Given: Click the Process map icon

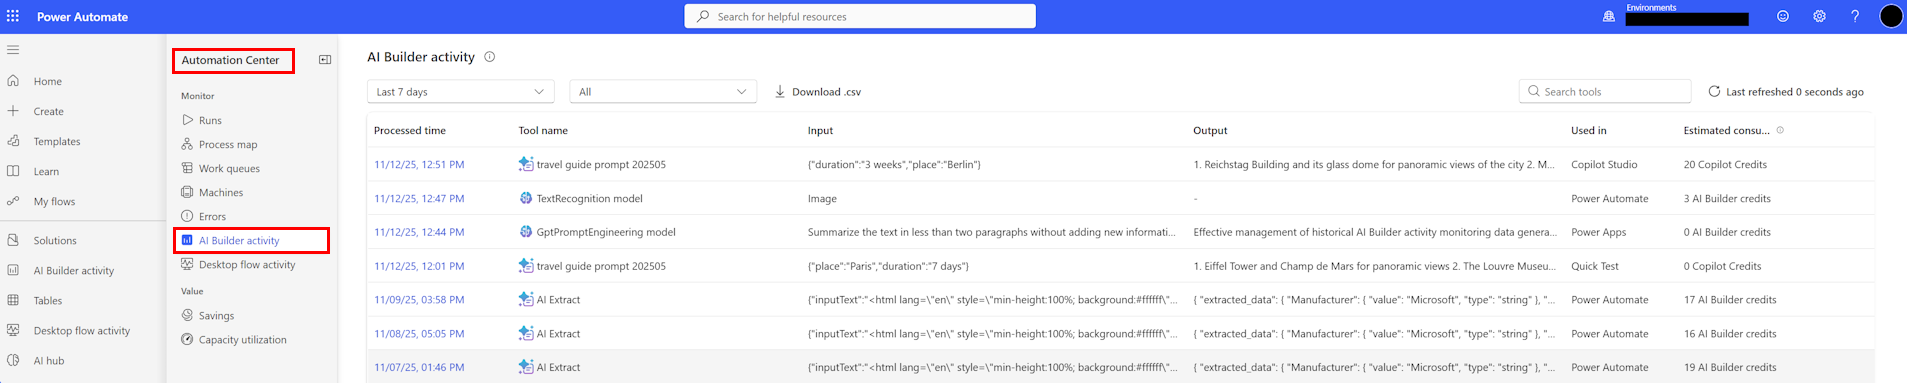Looking at the screenshot, I should 187,144.
